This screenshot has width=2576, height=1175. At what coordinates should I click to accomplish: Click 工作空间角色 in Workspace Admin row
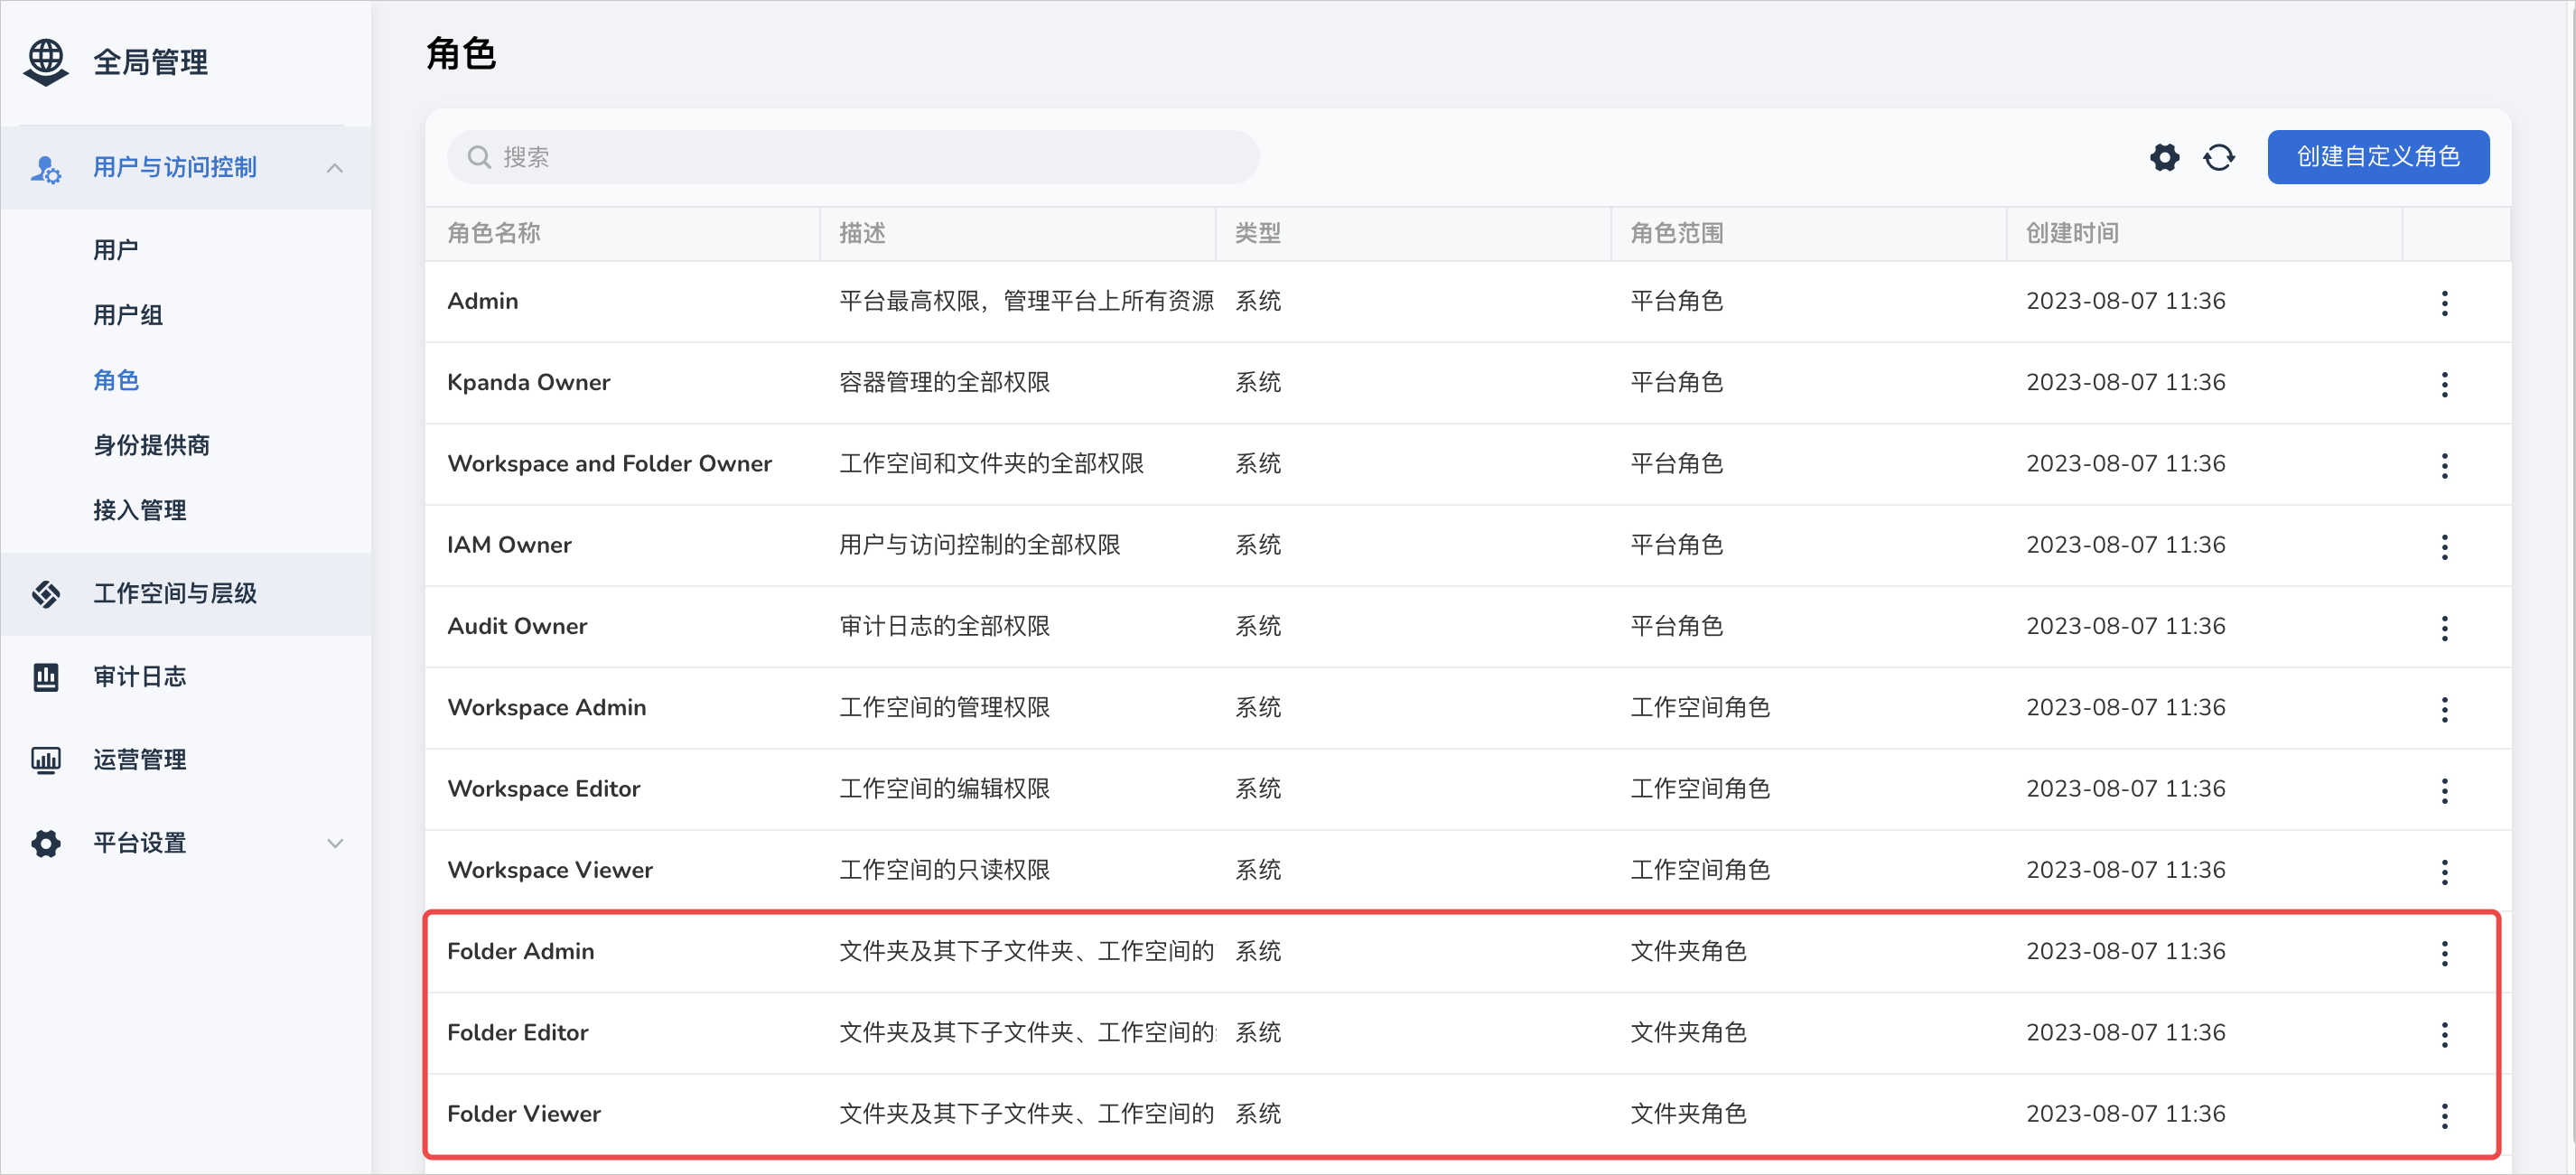point(1700,707)
